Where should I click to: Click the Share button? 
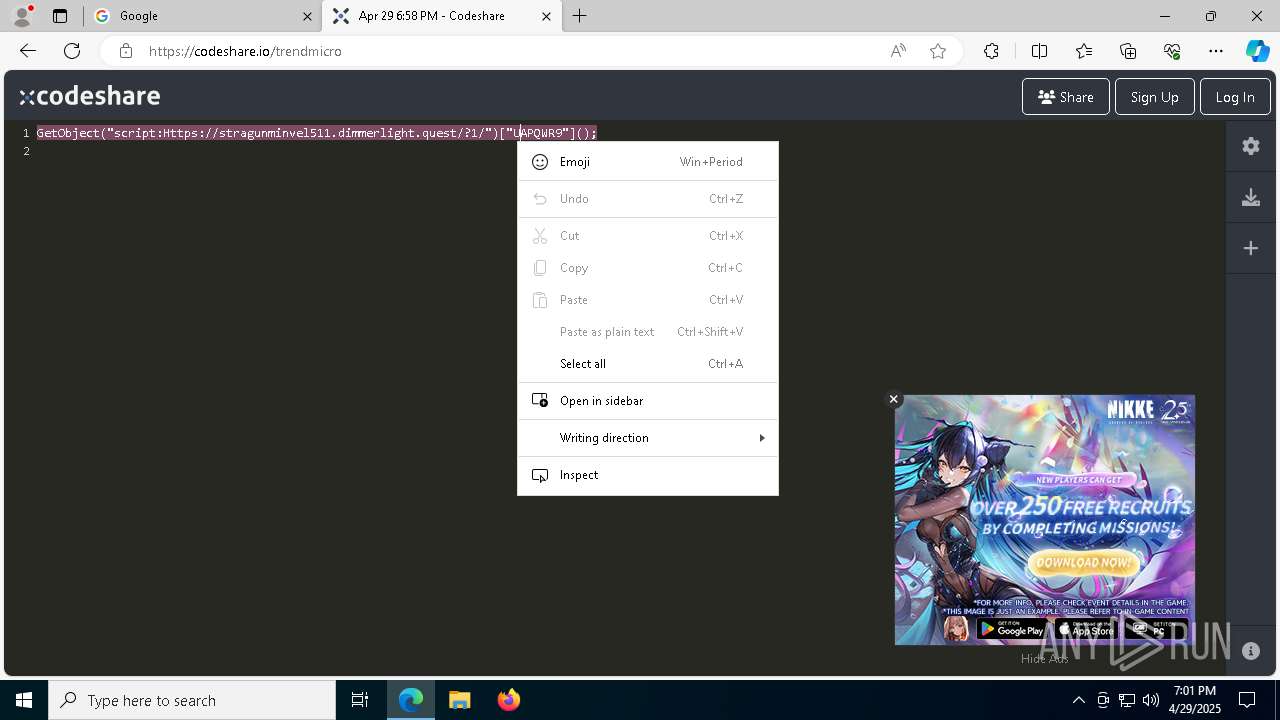click(1065, 97)
